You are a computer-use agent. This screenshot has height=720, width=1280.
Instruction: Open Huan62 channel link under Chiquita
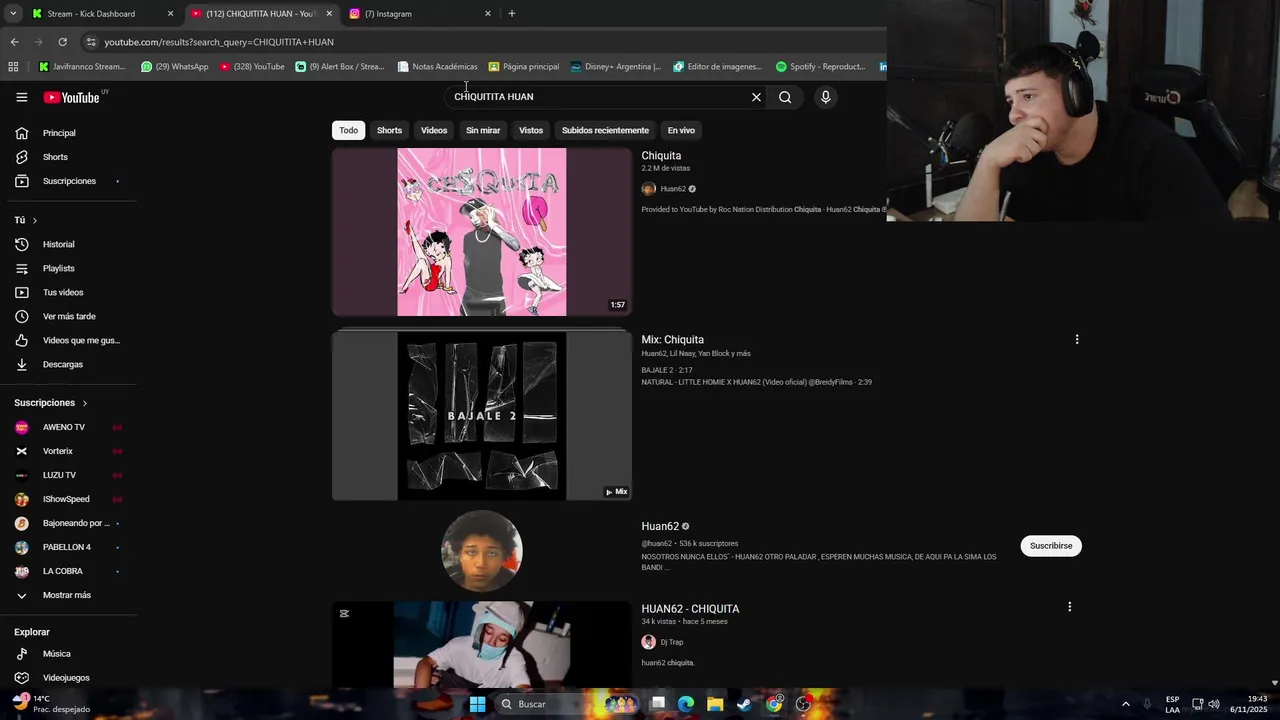[x=673, y=189]
